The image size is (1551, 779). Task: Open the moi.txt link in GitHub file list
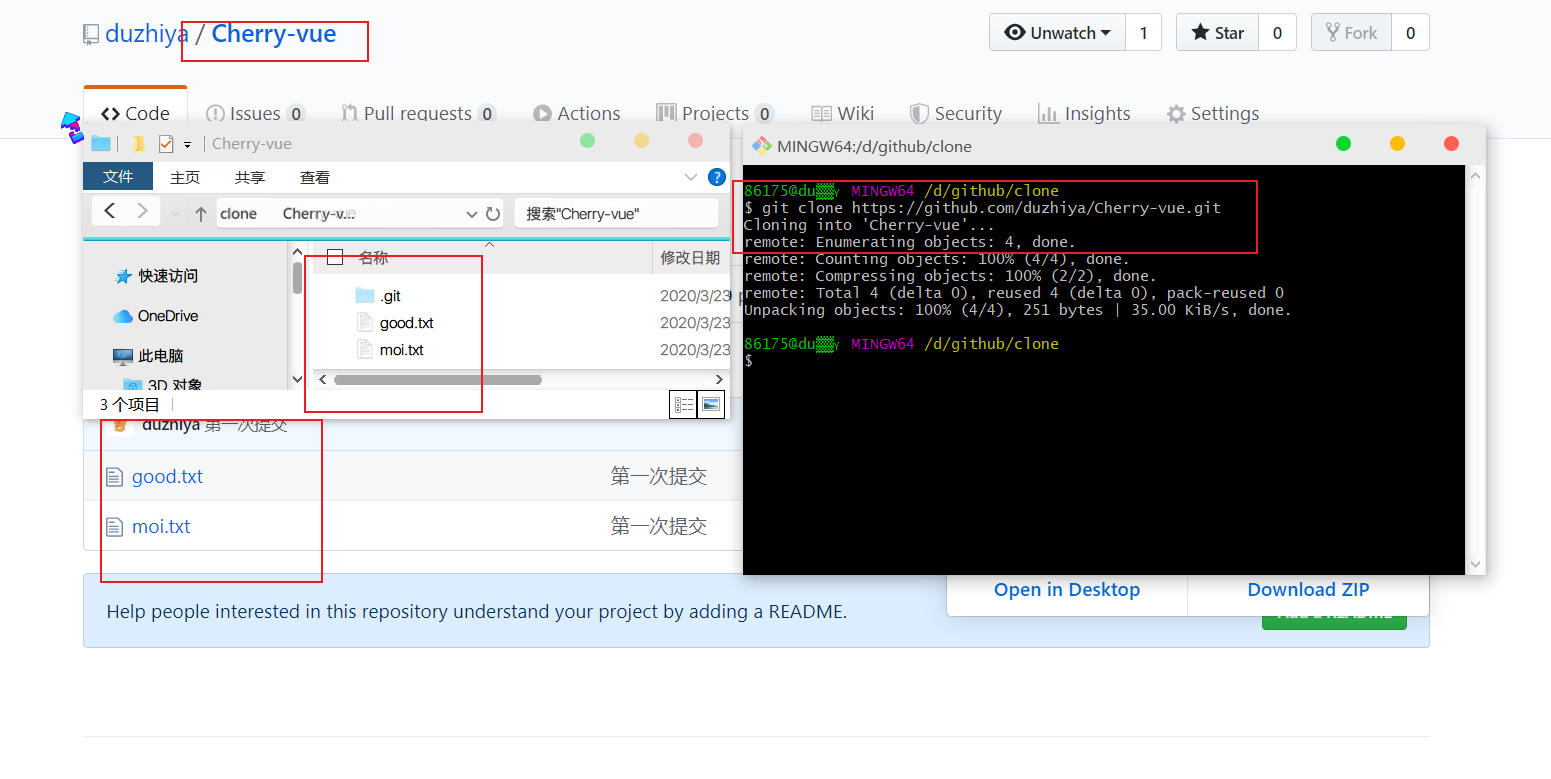[161, 526]
